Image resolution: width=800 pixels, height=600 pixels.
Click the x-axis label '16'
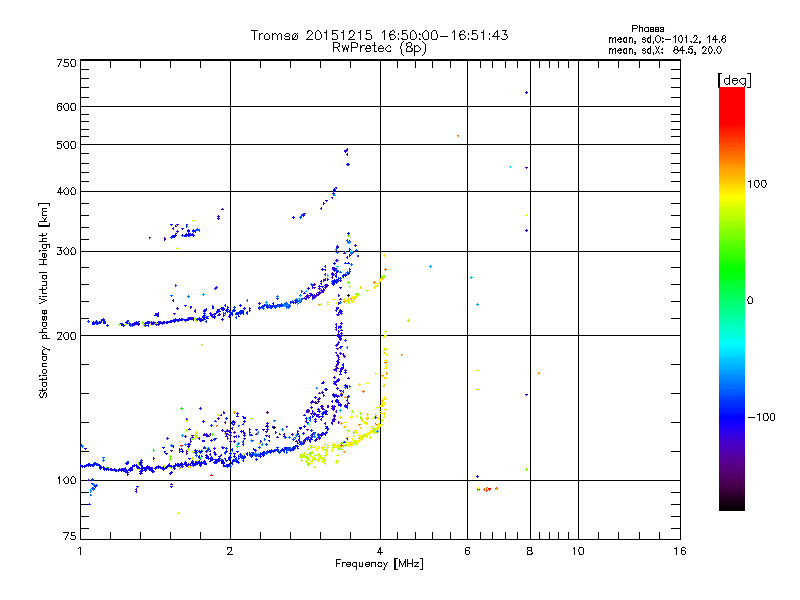pos(680,551)
